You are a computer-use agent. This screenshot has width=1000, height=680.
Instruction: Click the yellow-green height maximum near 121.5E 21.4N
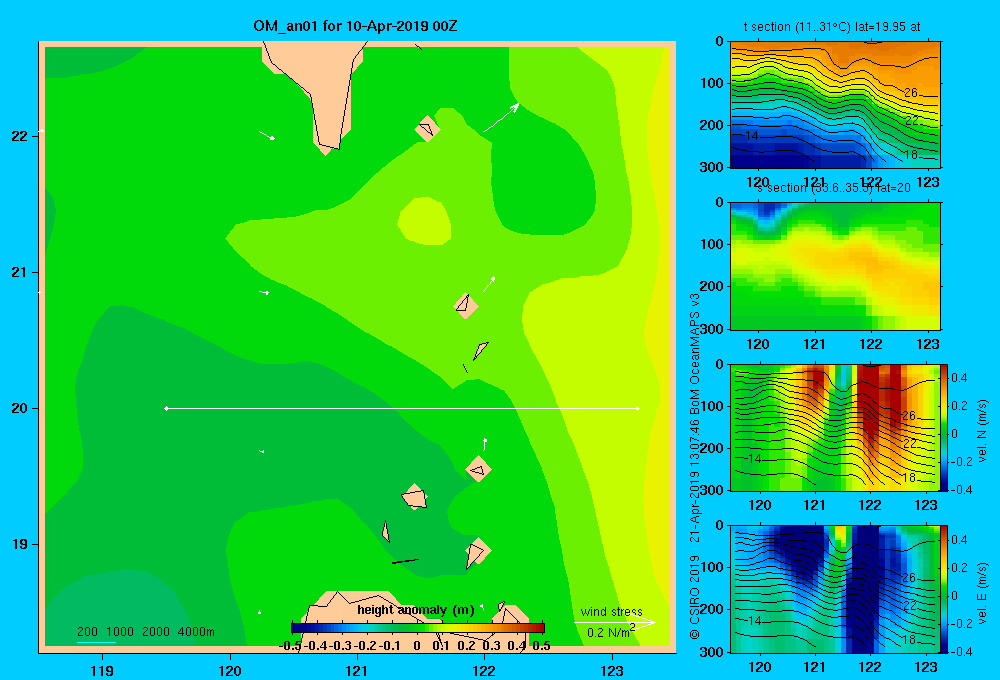click(424, 221)
